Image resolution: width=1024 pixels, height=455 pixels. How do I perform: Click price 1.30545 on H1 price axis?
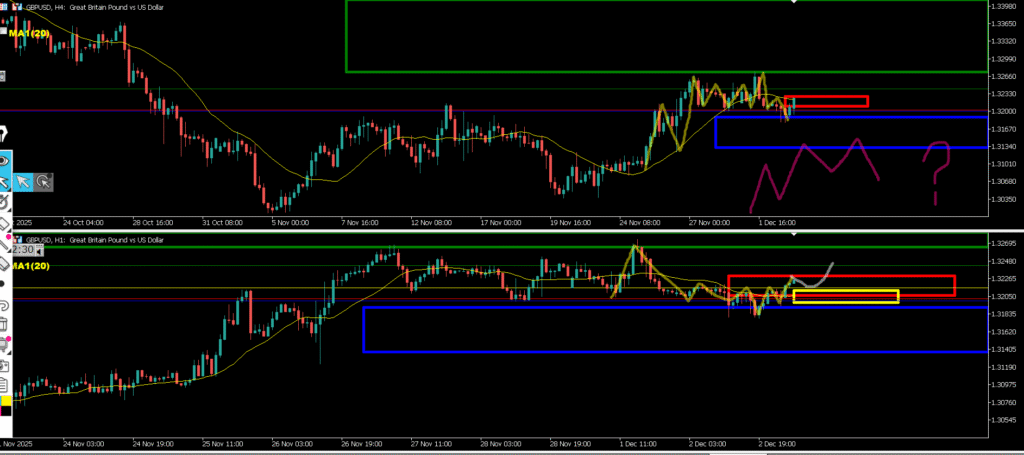[x=1006, y=420]
